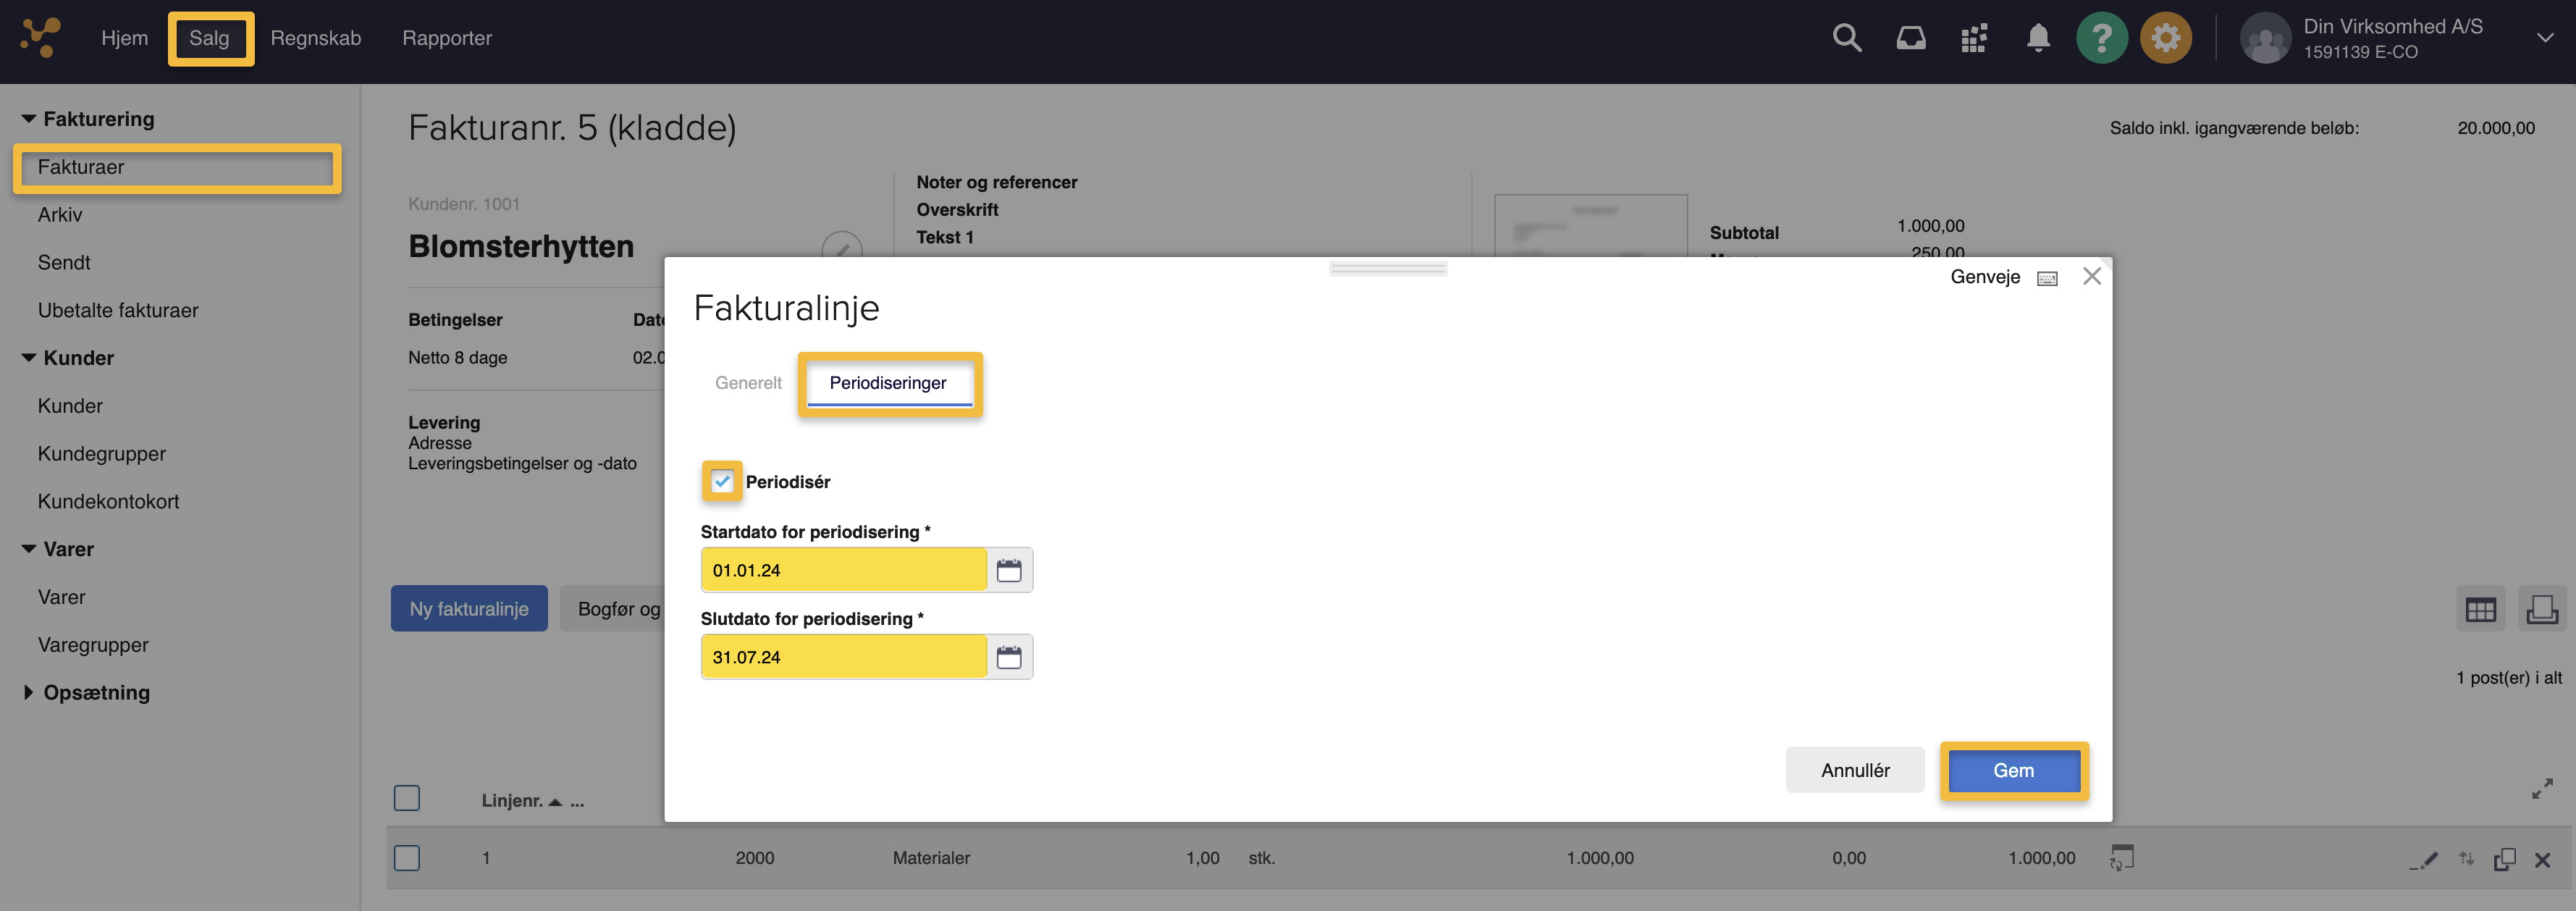Switch to the Generelt tab

(x=748, y=383)
